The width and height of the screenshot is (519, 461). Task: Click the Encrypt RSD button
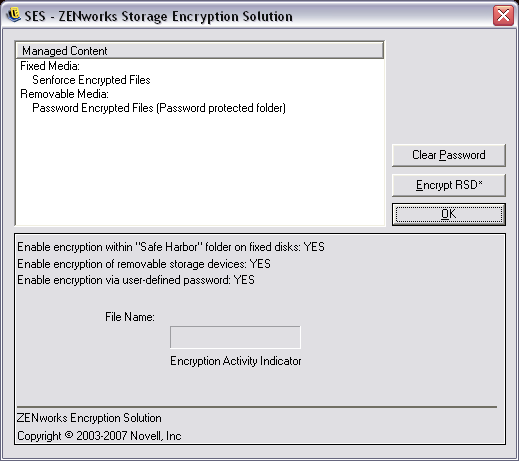tap(449, 185)
